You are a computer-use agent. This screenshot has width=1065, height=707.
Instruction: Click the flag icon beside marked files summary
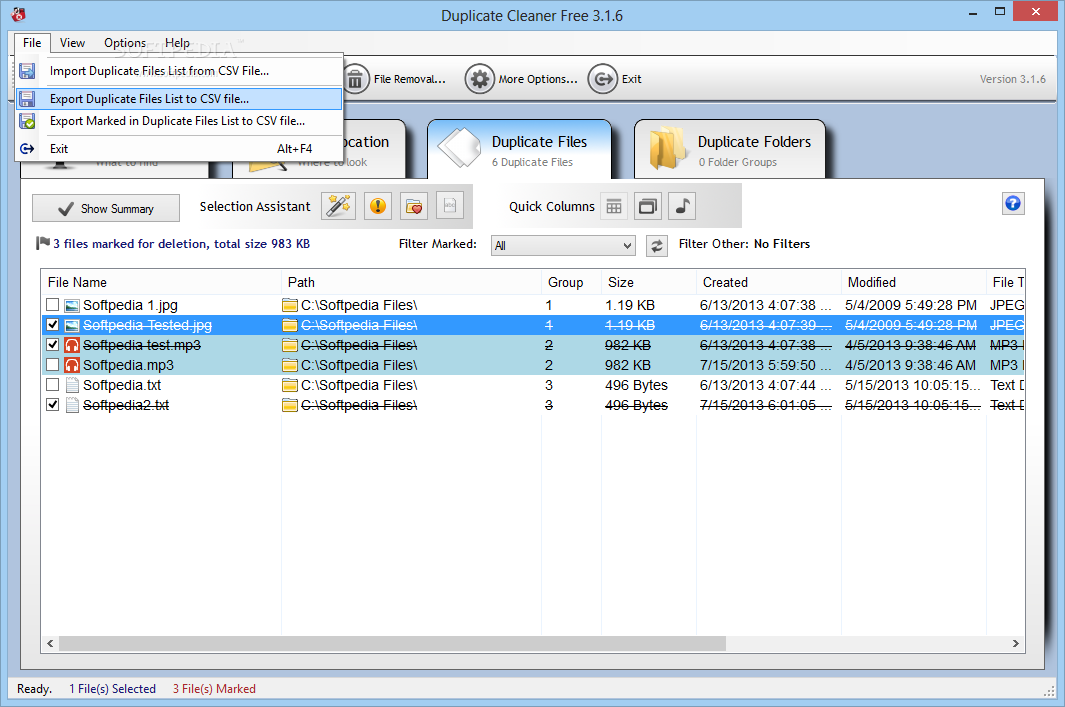click(43, 243)
